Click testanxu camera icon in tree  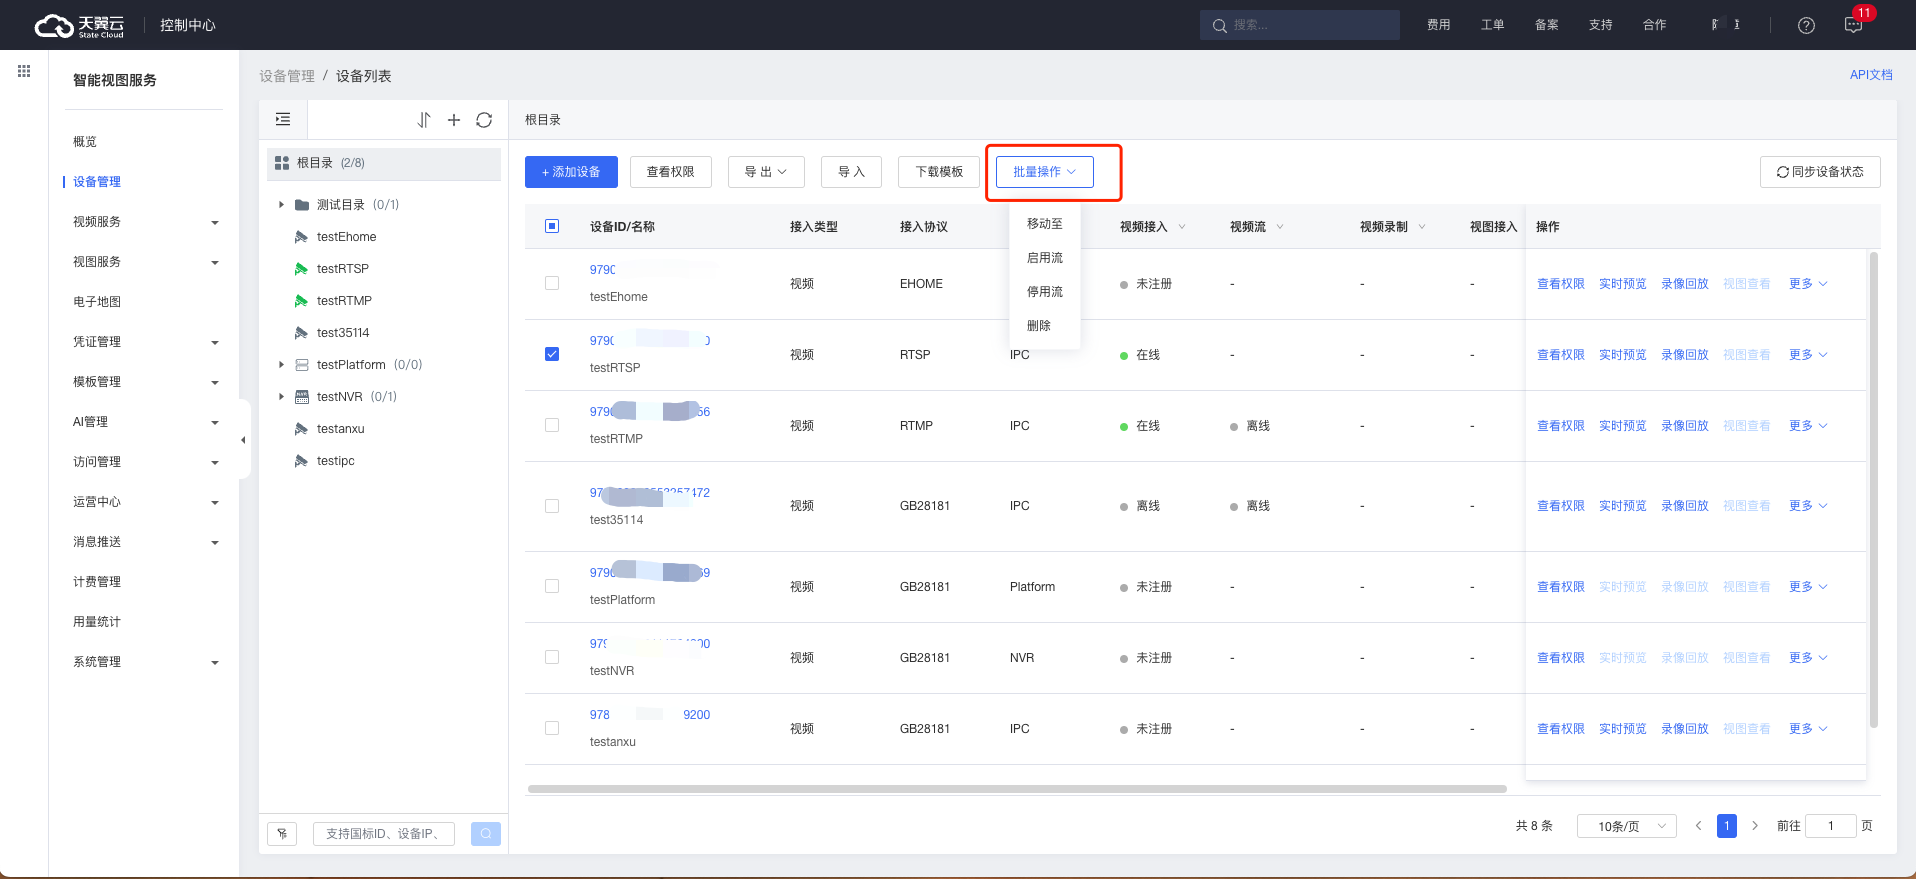coord(301,429)
